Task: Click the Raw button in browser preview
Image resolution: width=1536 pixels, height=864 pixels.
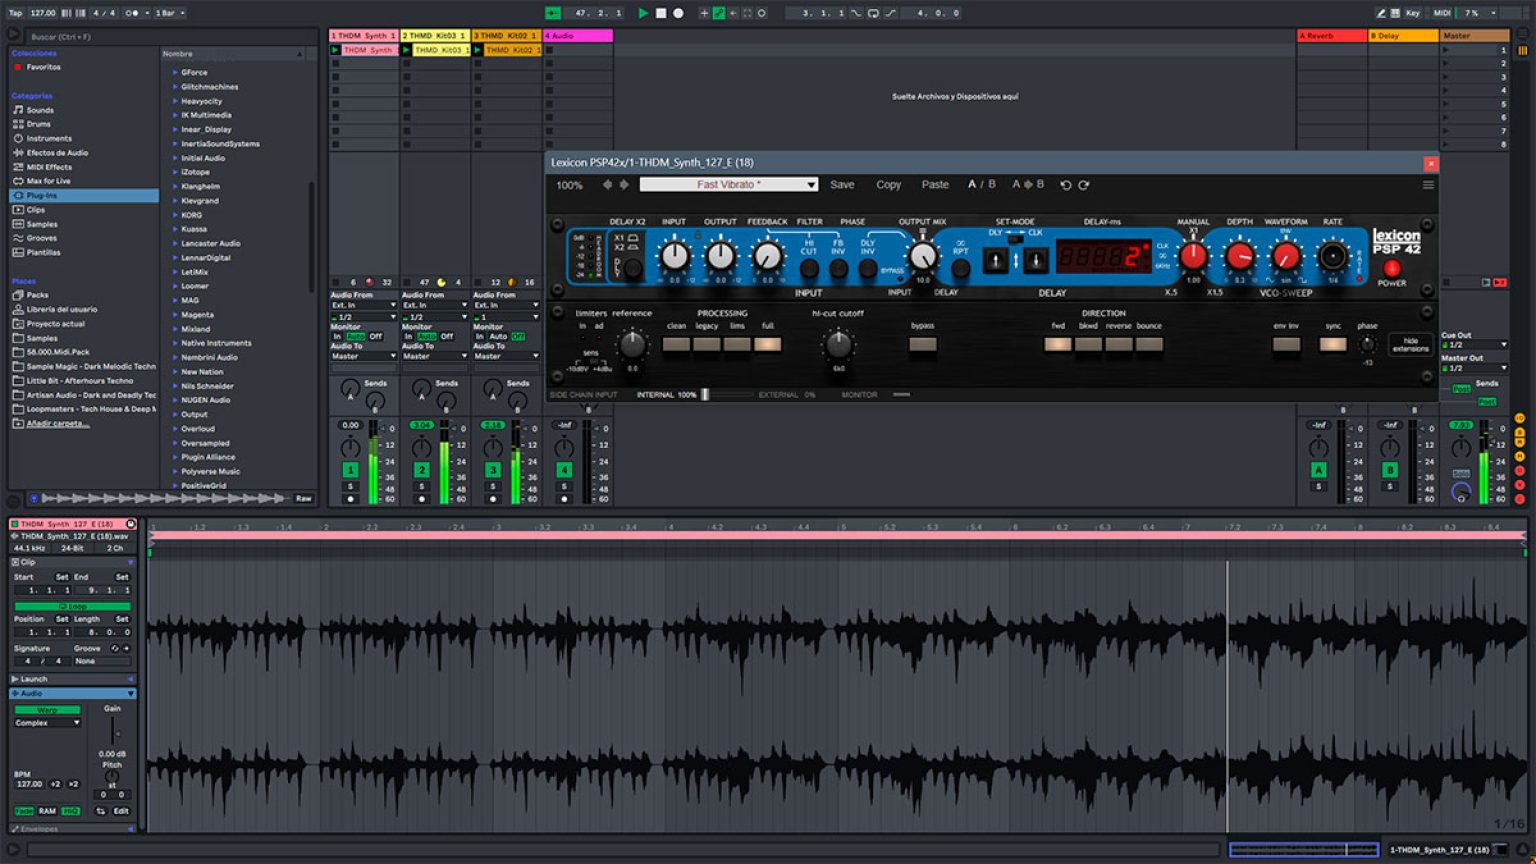Action: pyautogui.click(x=303, y=498)
